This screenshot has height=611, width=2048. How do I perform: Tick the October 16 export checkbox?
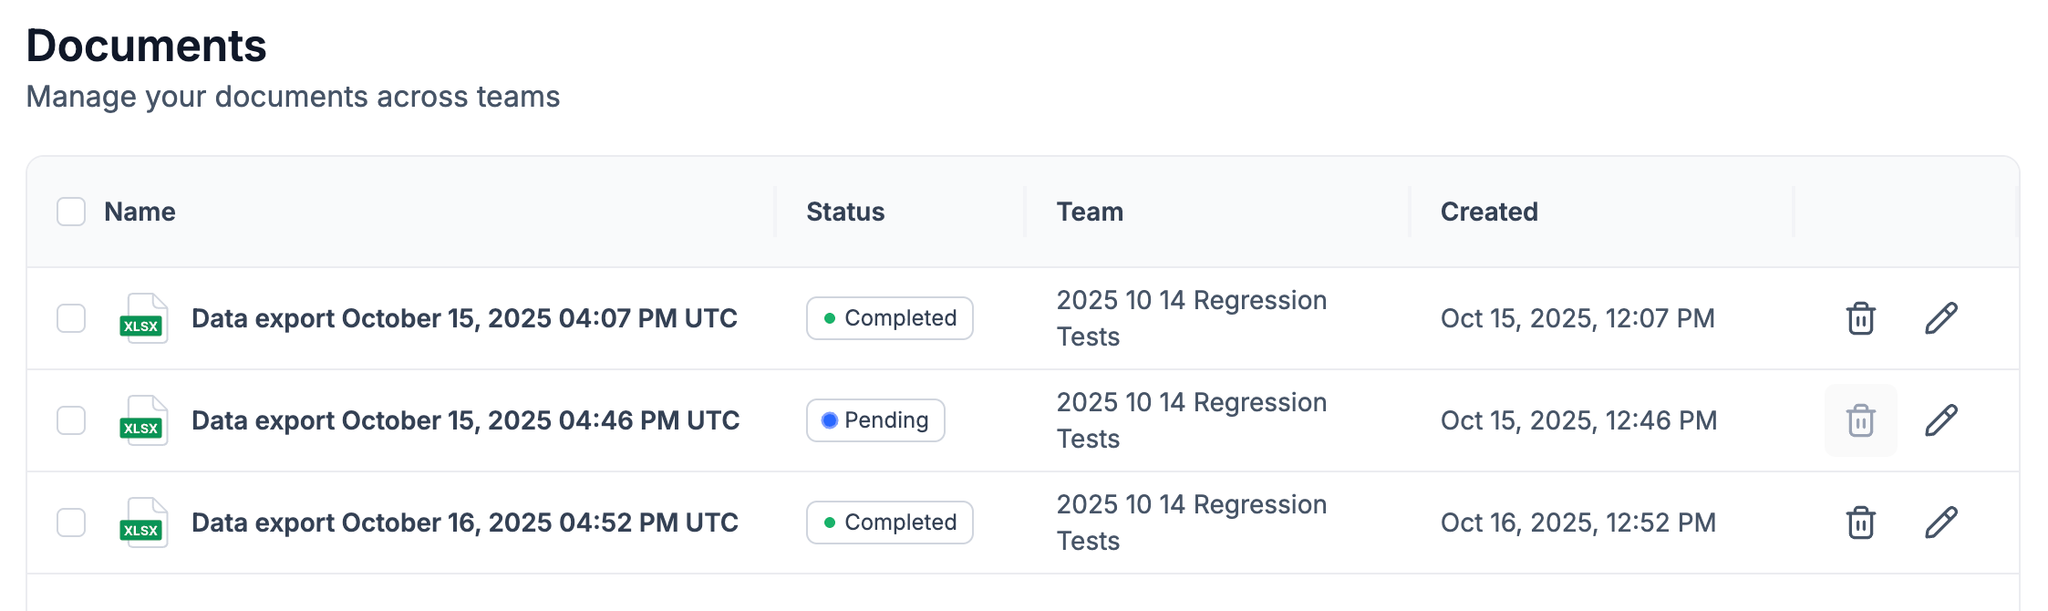(x=71, y=522)
